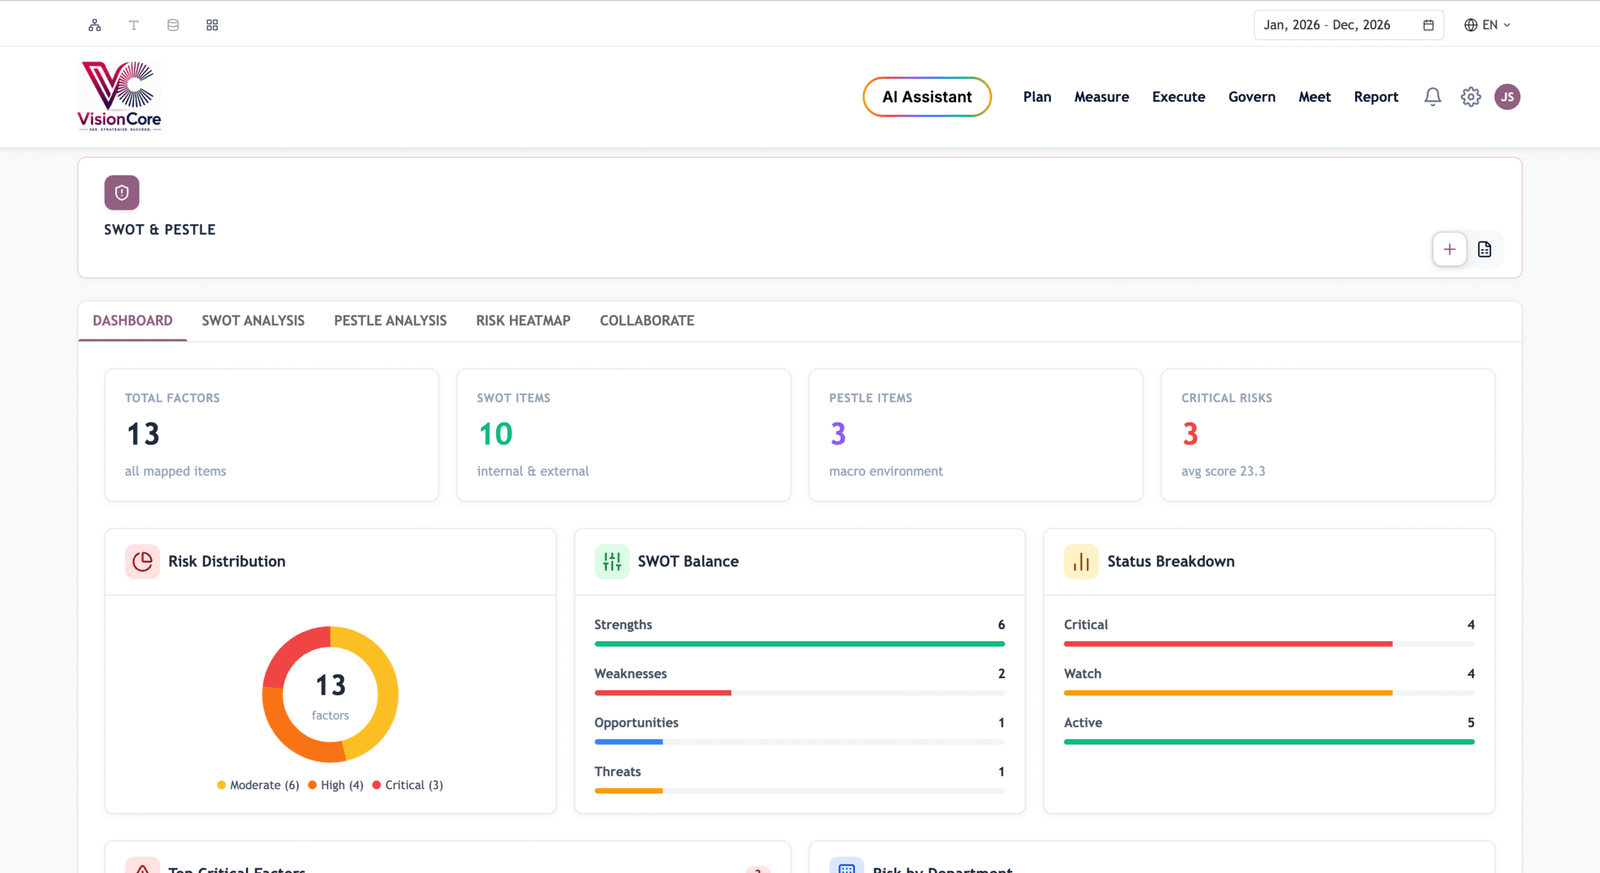The height and width of the screenshot is (873, 1600).
Task: Click the Critical red status bar
Action: 1228,644
